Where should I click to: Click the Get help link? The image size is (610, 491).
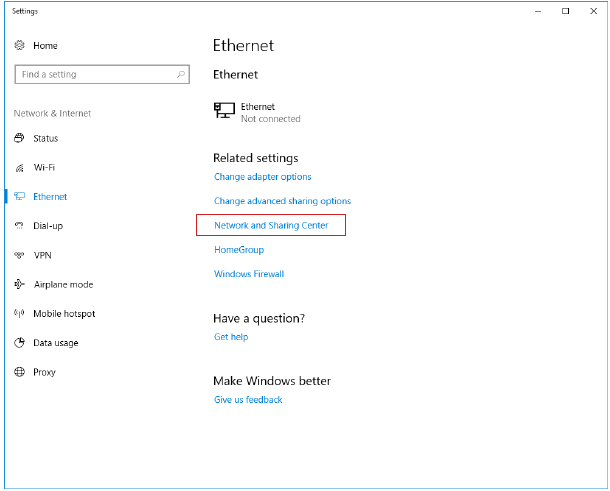pos(231,337)
